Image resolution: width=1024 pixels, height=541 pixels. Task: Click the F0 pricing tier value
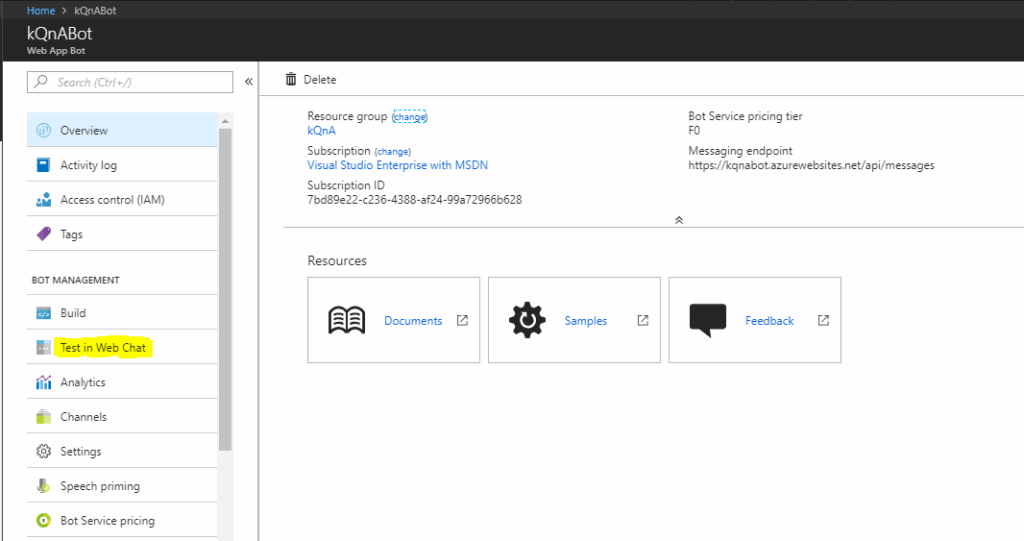click(x=694, y=131)
